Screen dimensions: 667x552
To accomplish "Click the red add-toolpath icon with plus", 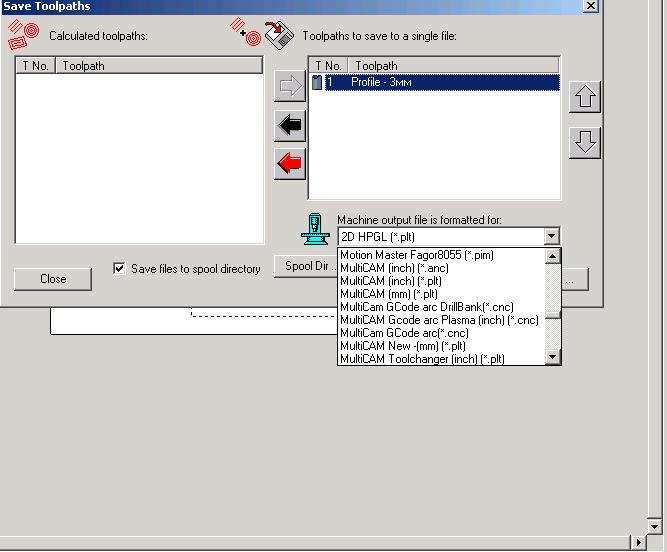I will point(246,31).
